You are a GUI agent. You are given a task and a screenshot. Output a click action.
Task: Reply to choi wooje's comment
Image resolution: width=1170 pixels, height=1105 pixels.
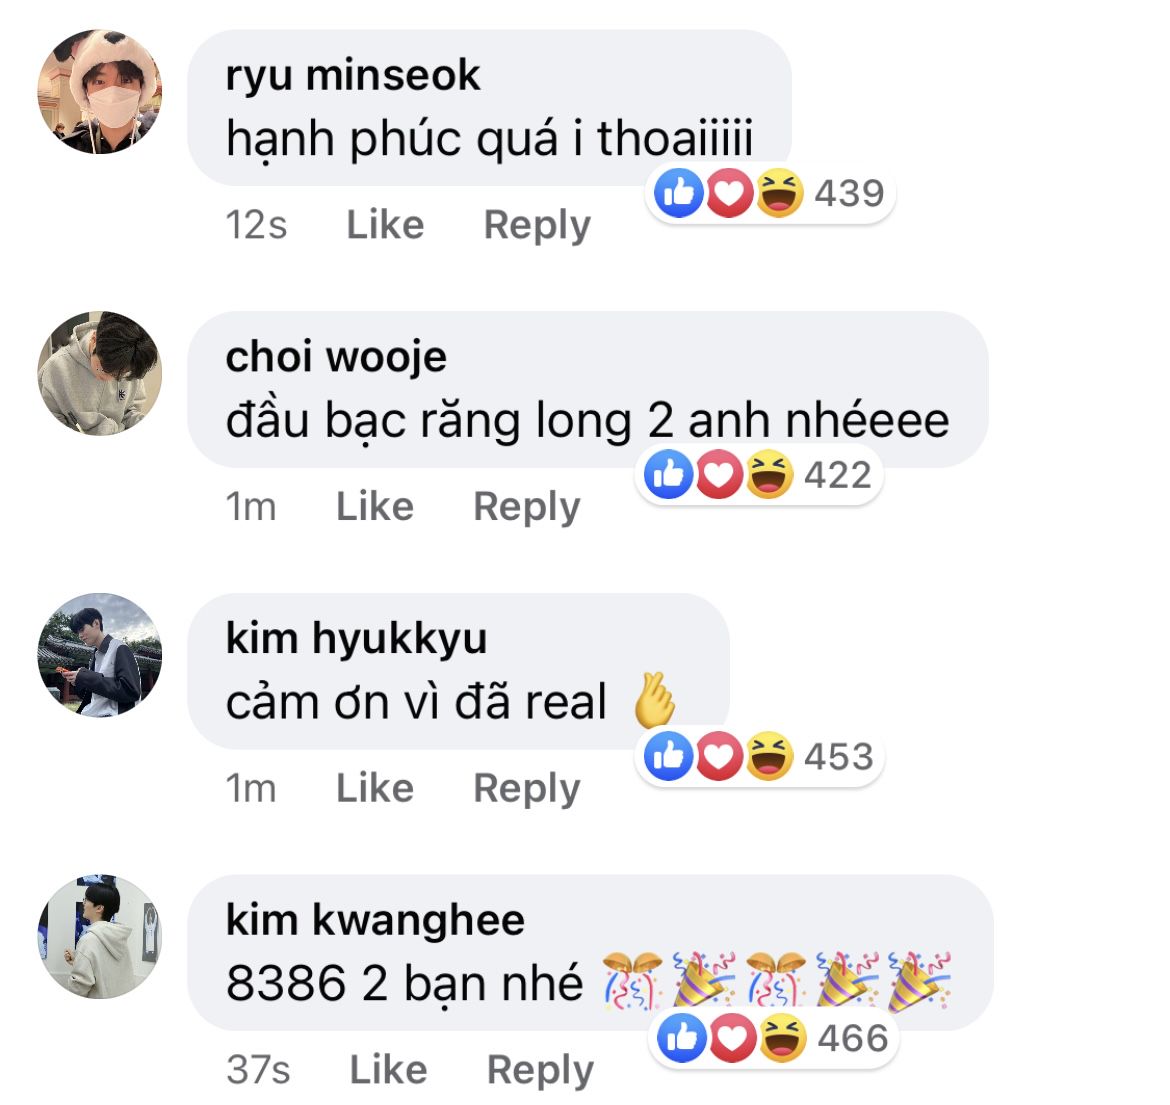[x=527, y=508]
